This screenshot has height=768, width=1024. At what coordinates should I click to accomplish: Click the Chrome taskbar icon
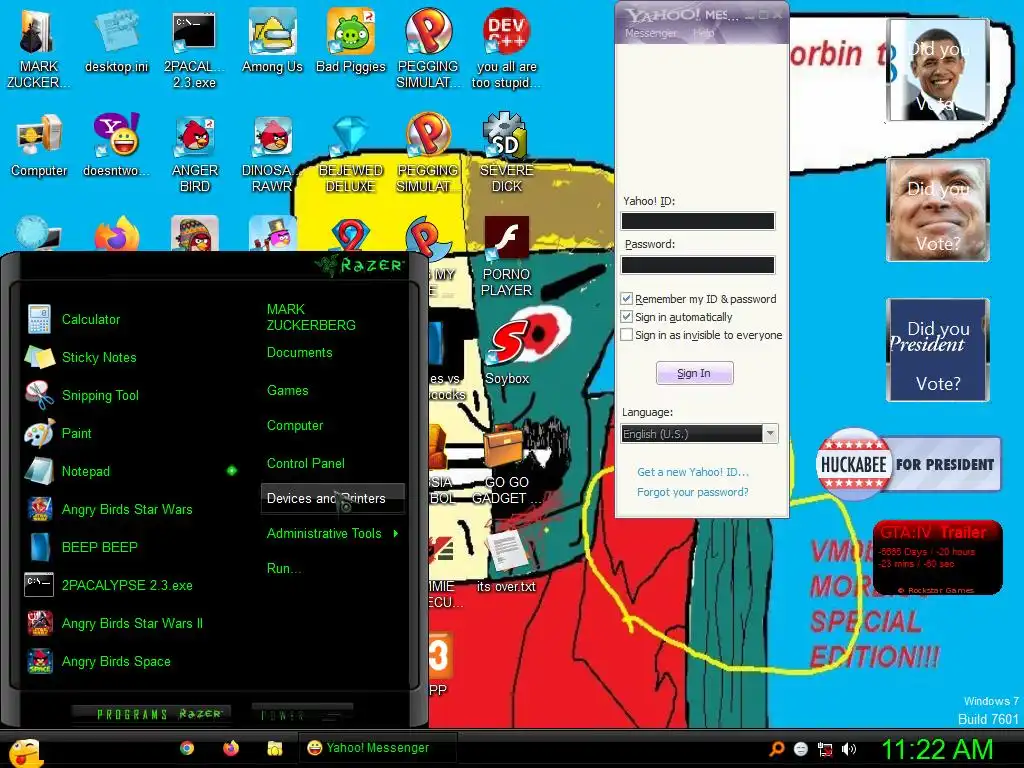(187, 748)
